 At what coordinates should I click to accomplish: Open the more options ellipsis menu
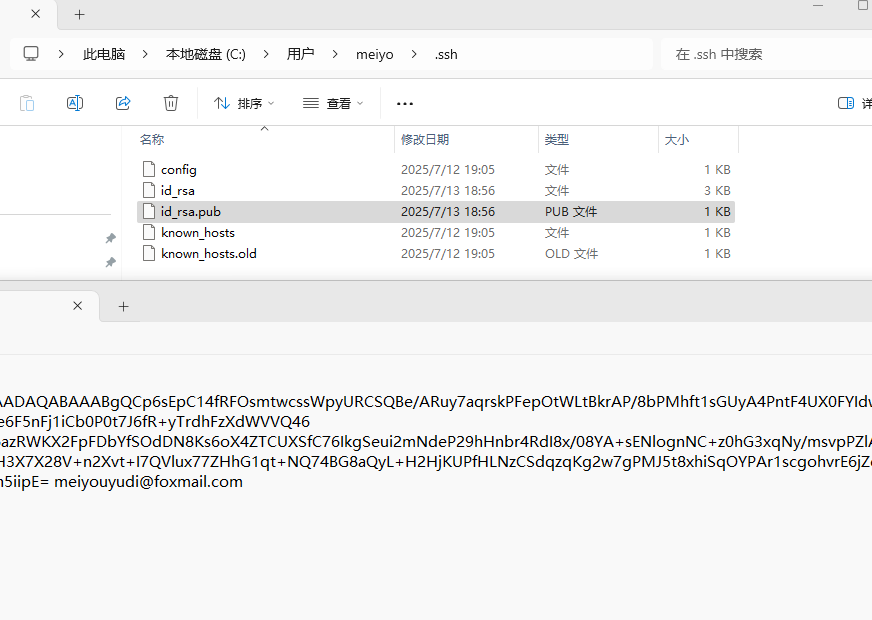pos(405,103)
